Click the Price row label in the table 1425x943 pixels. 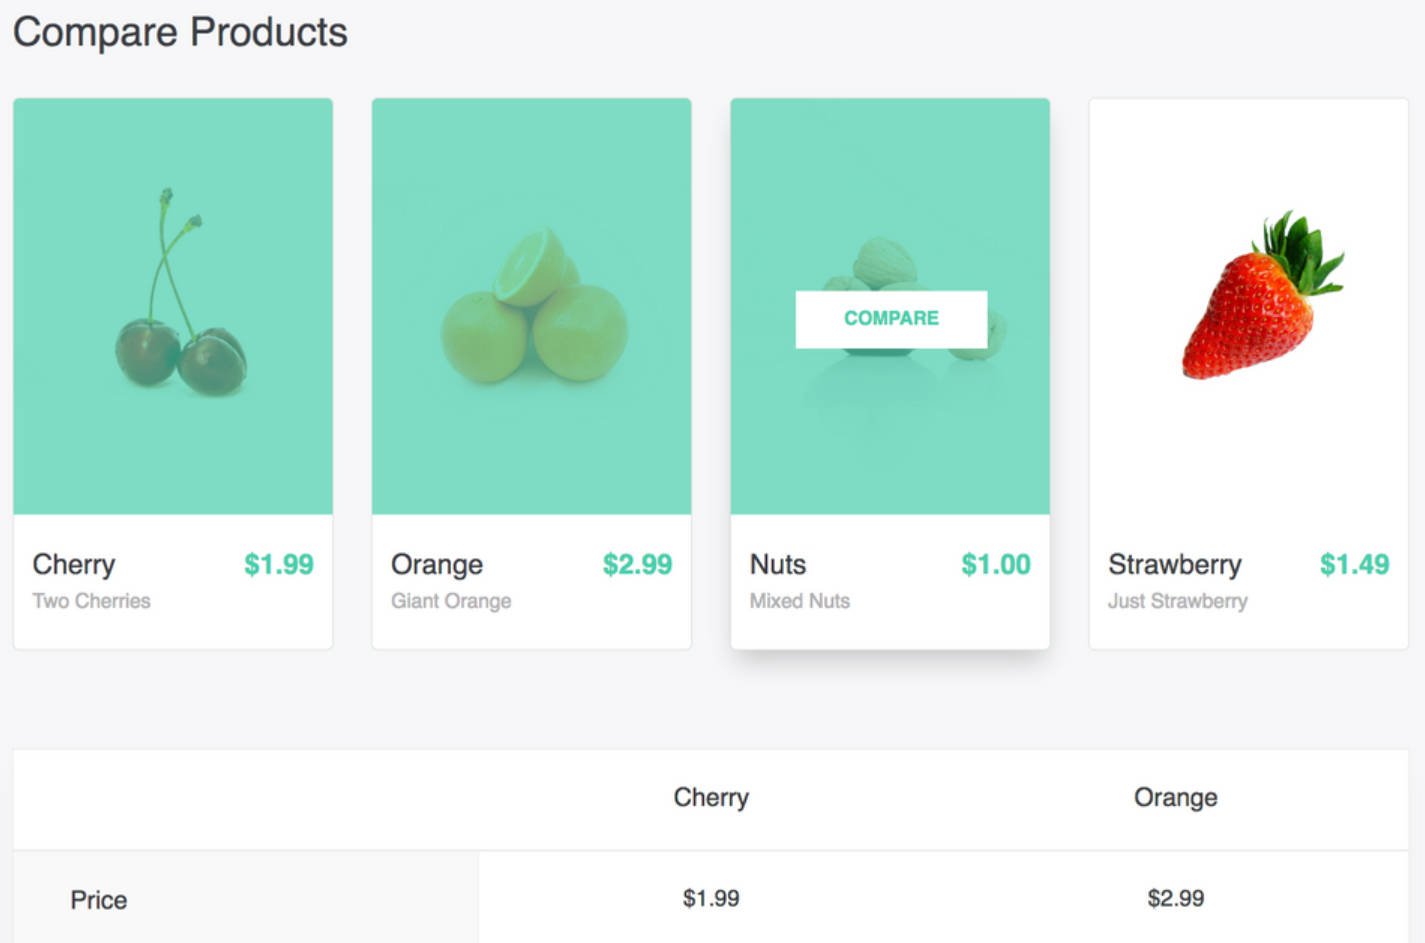pos(97,899)
